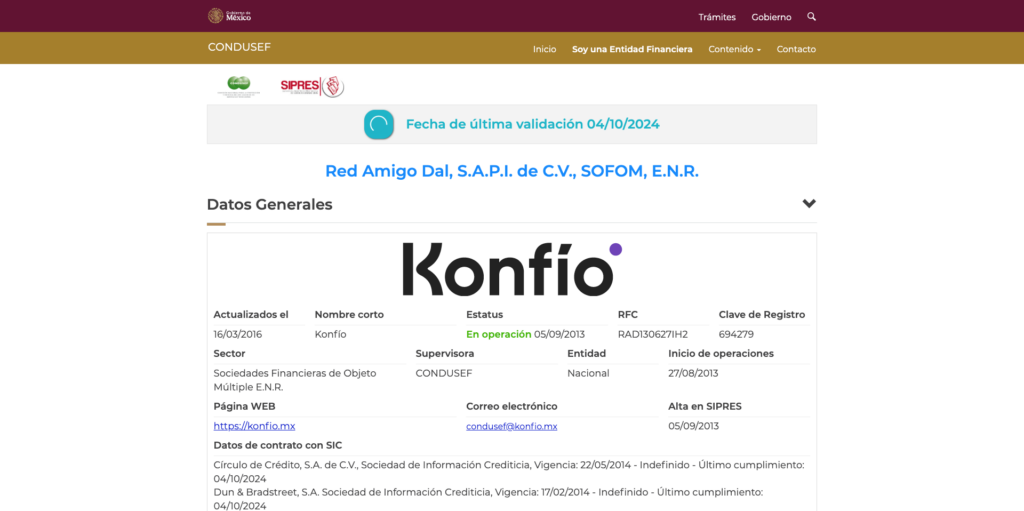The width and height of the screenshot is (1024, 511).
Task: Open the https://konfio.mx link
Action: tap(254, 426)
